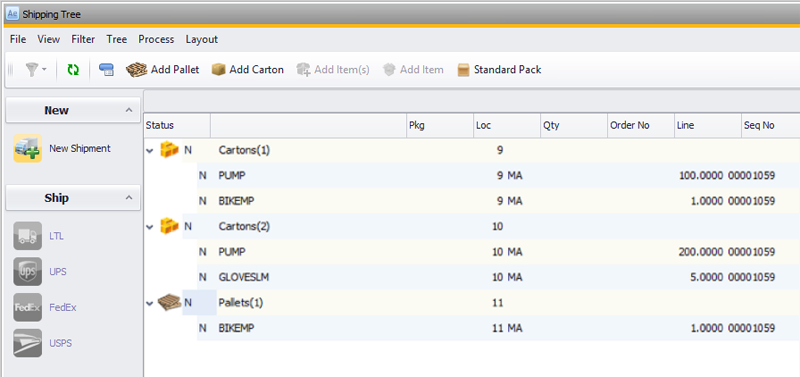Open the View menu
Screen dimensions: 800x377
click(x=48, y=39)
